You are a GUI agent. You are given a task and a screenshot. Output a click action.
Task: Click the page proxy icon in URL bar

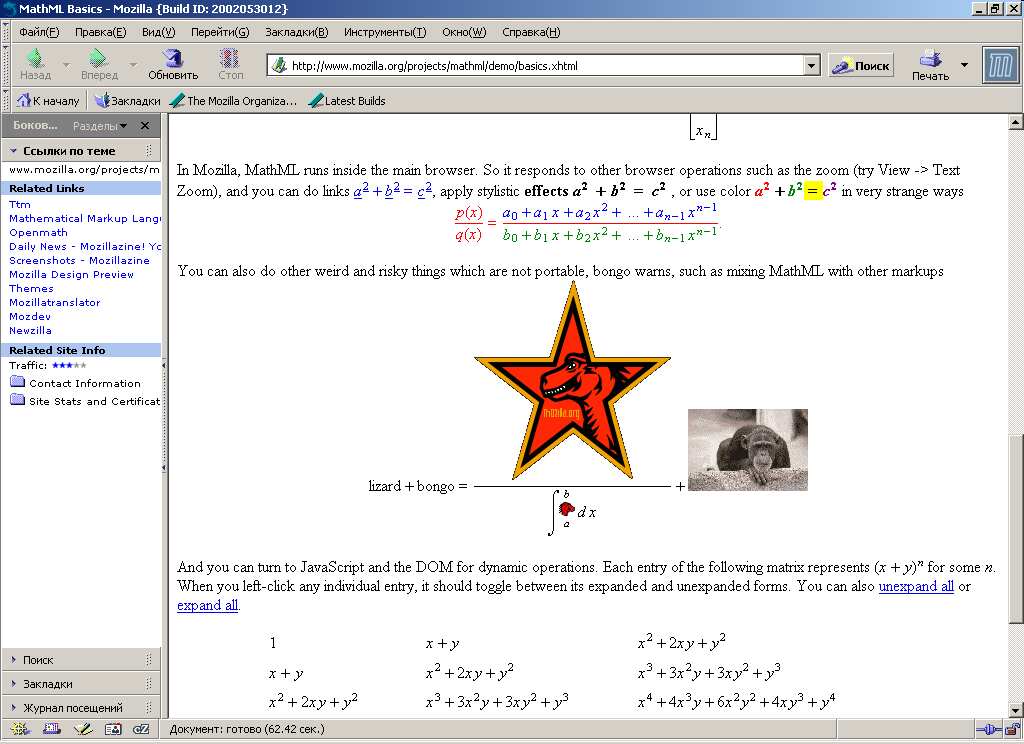pos(280,65)
